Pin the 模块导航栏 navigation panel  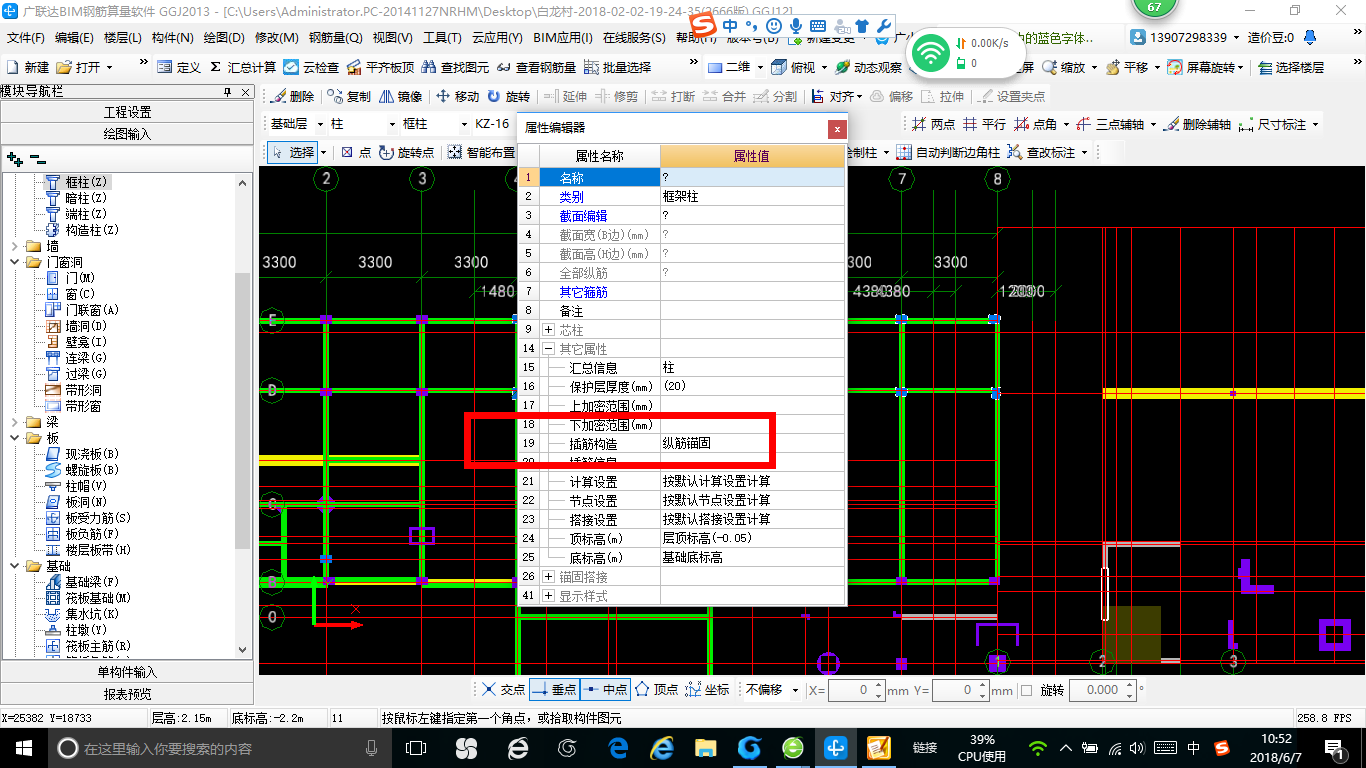(x=228, y=91)
